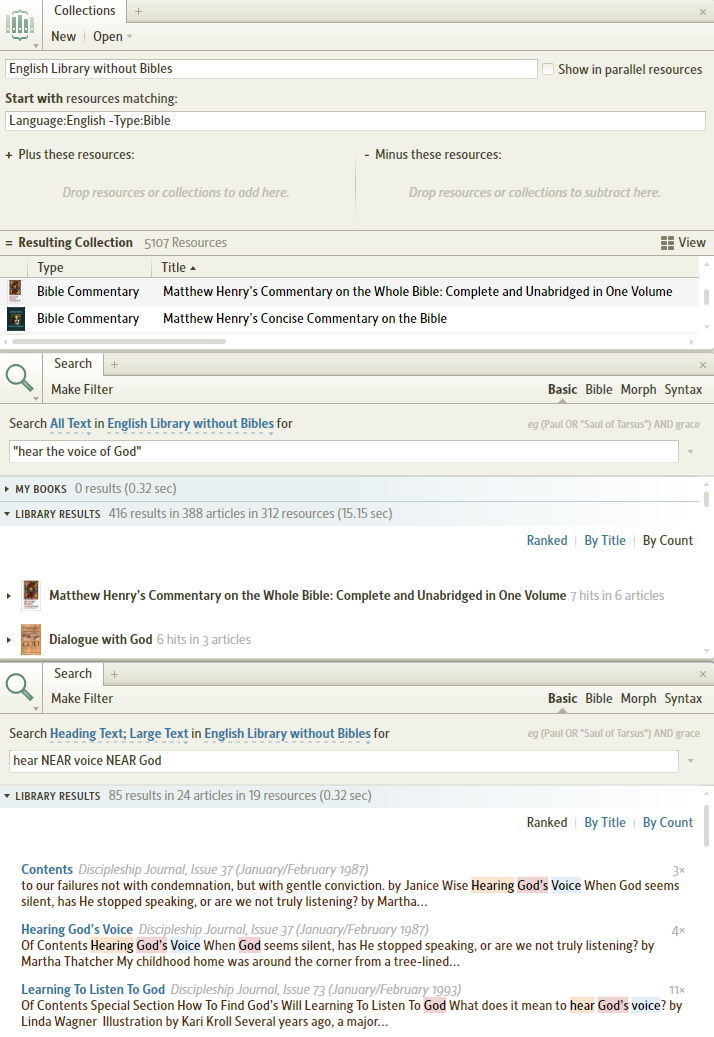This screenshot has height=1037, width=714.
Task: Click Make Filter in the second Search panel
Action: (x=82, y=698)
